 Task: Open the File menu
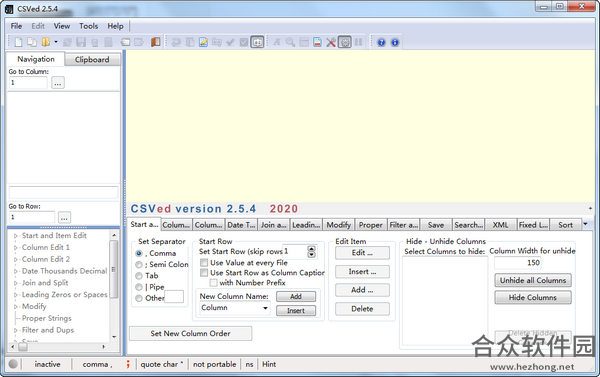[16, 26]
